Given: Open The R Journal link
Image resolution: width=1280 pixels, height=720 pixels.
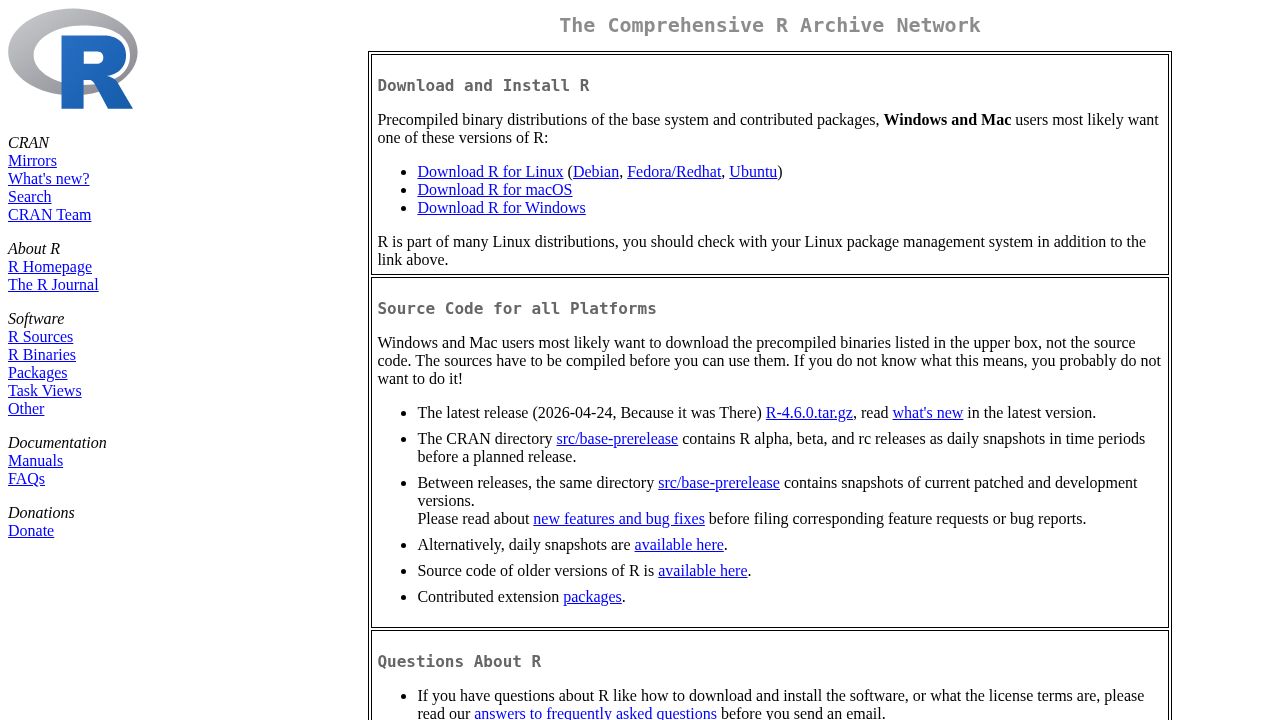Looking at the screenshot, I should [x=53, y=285].
